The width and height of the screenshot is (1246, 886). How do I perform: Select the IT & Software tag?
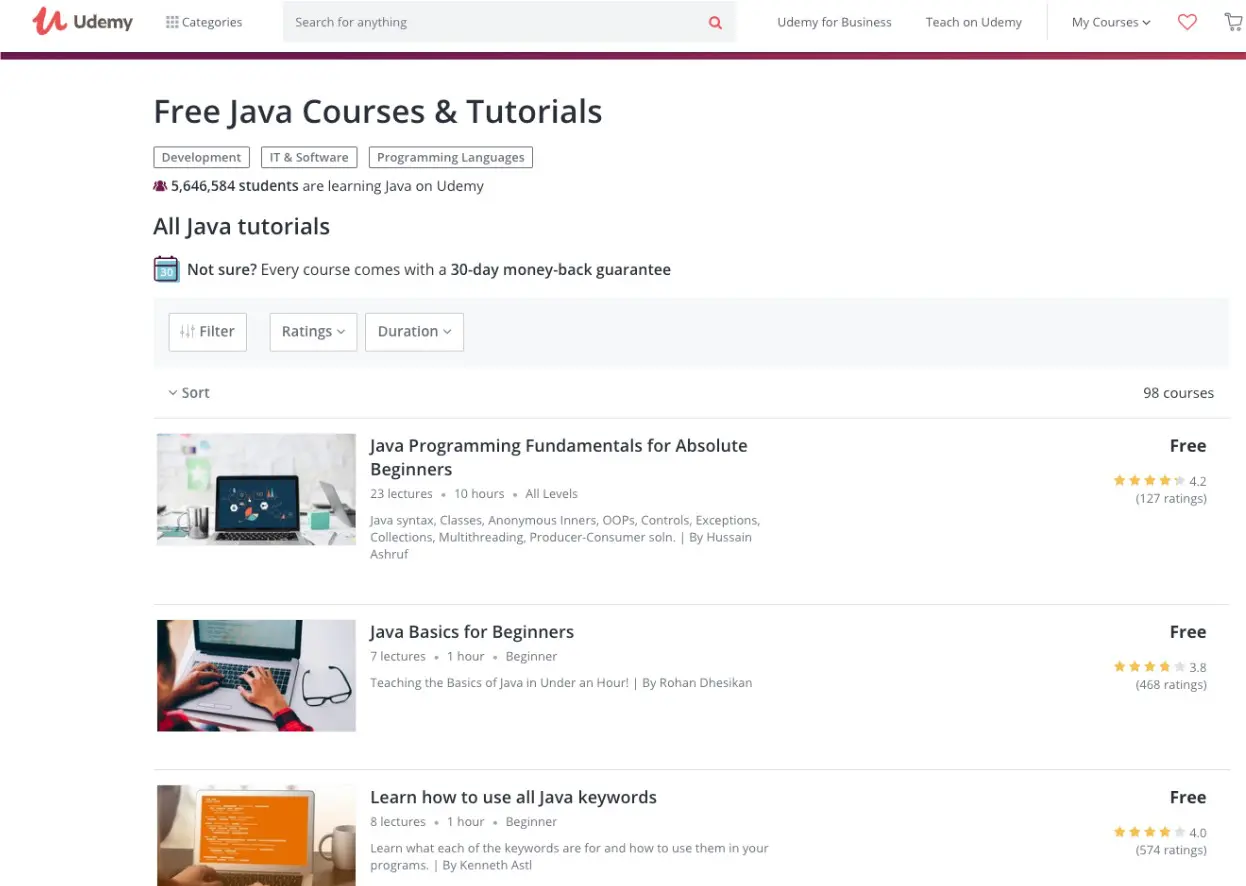[309, 157]
